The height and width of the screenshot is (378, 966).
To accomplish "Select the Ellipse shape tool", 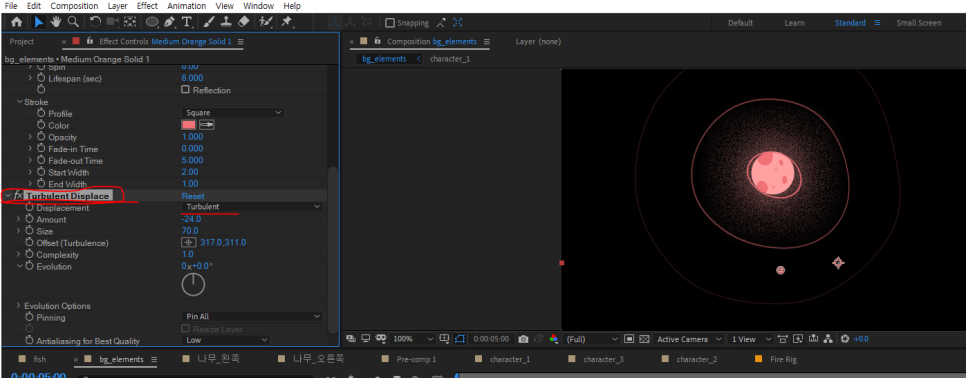I will 152,22.
